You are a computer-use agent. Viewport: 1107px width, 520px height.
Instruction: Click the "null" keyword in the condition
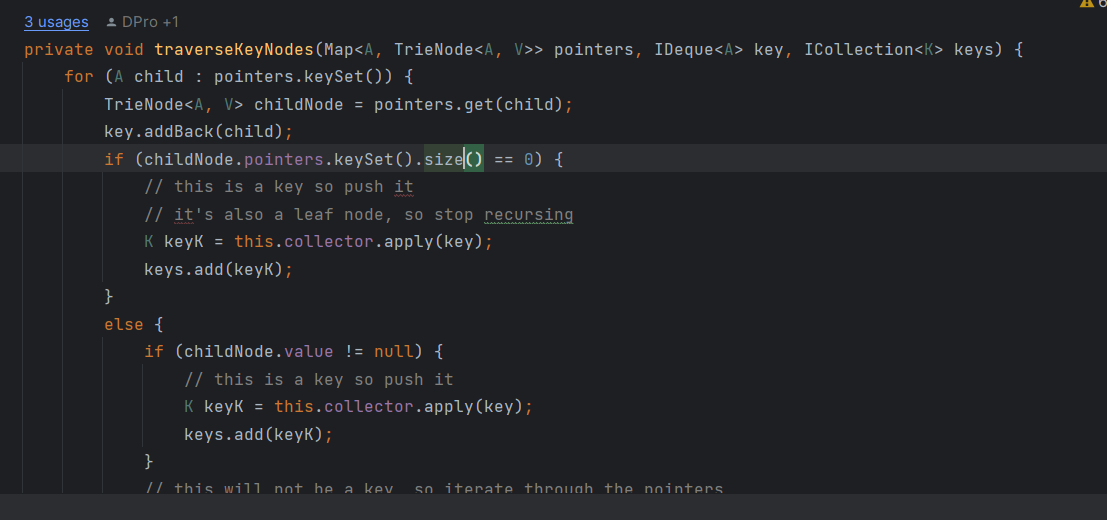click(x=394, y=351)
